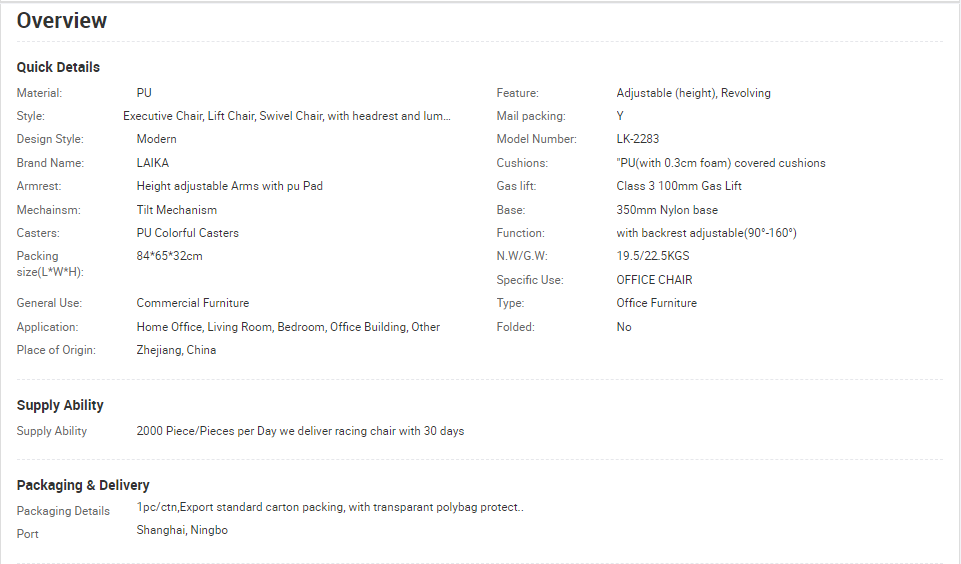Click the Port value Shanghai, Ningbo
Viewport: 961px width, 564px height.
[x=182, y=530]
